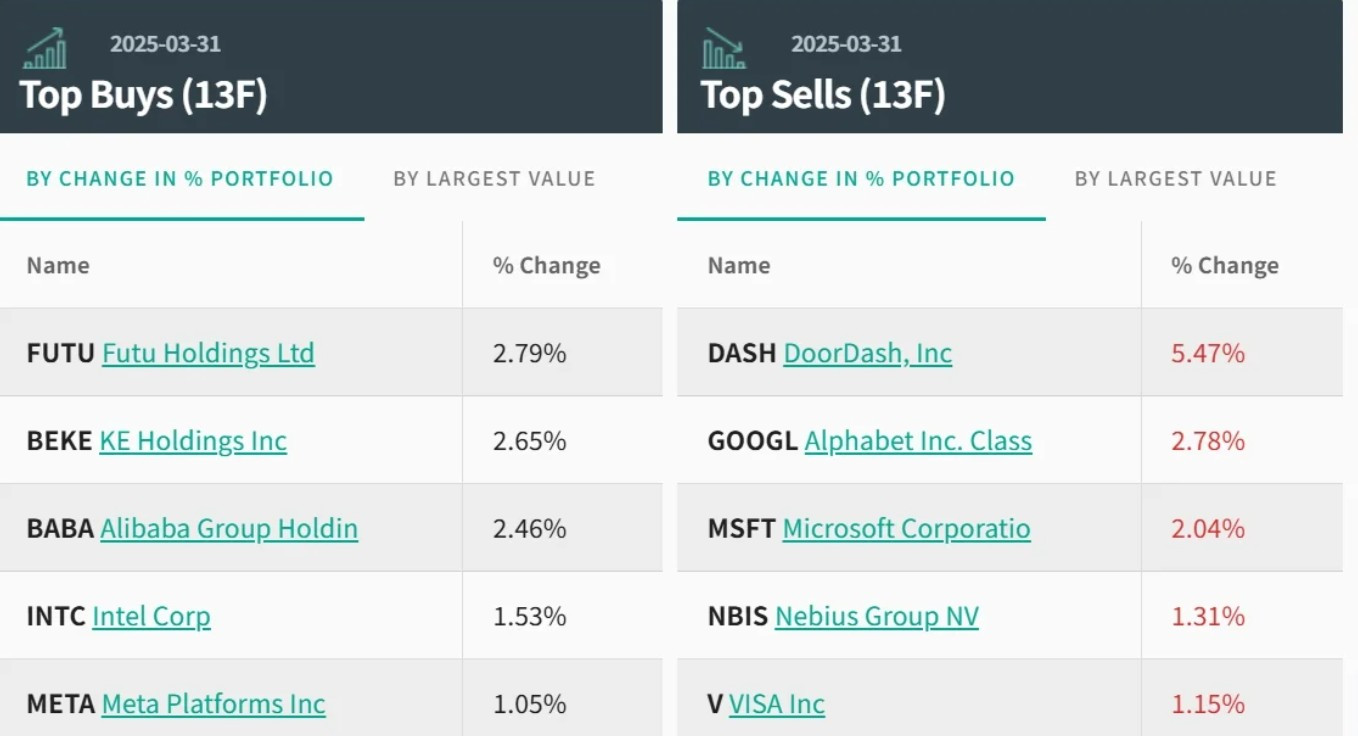Viewport: 1358px width, 736px height.
Task: Click the Top Buys rising chart icon
Action: coord(45,48)
